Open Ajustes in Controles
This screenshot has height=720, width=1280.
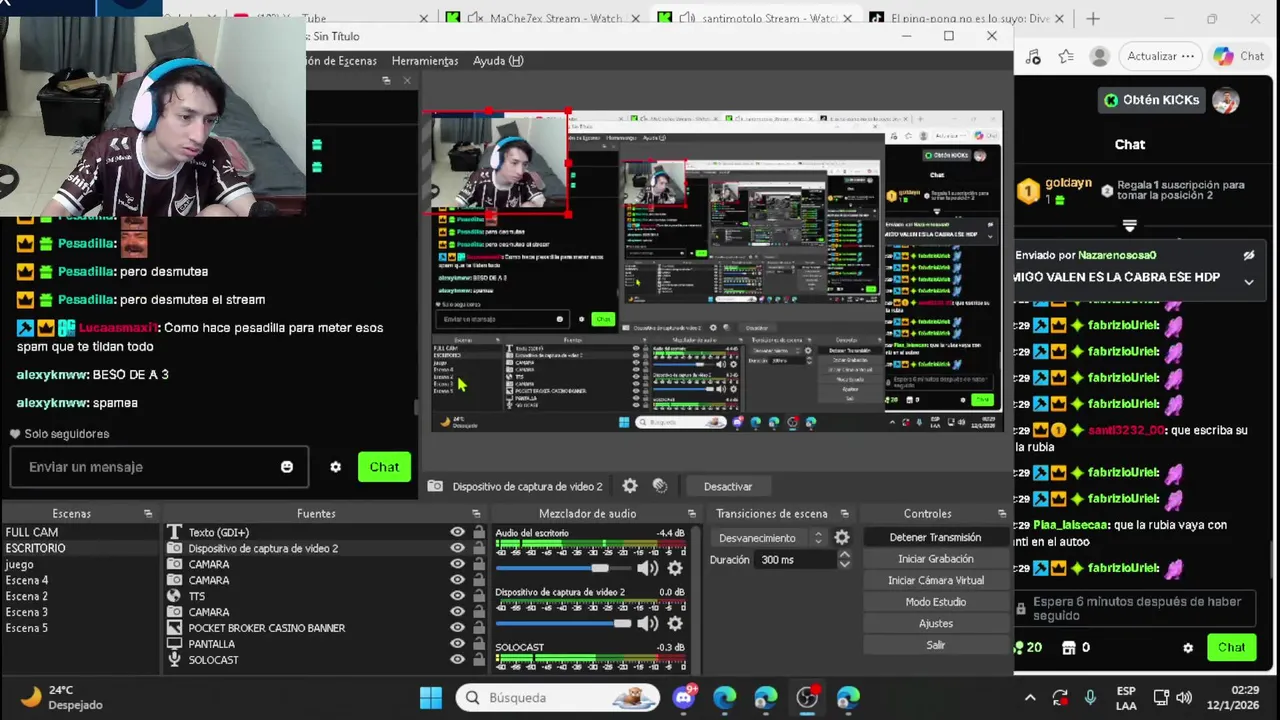pos(935,623)
